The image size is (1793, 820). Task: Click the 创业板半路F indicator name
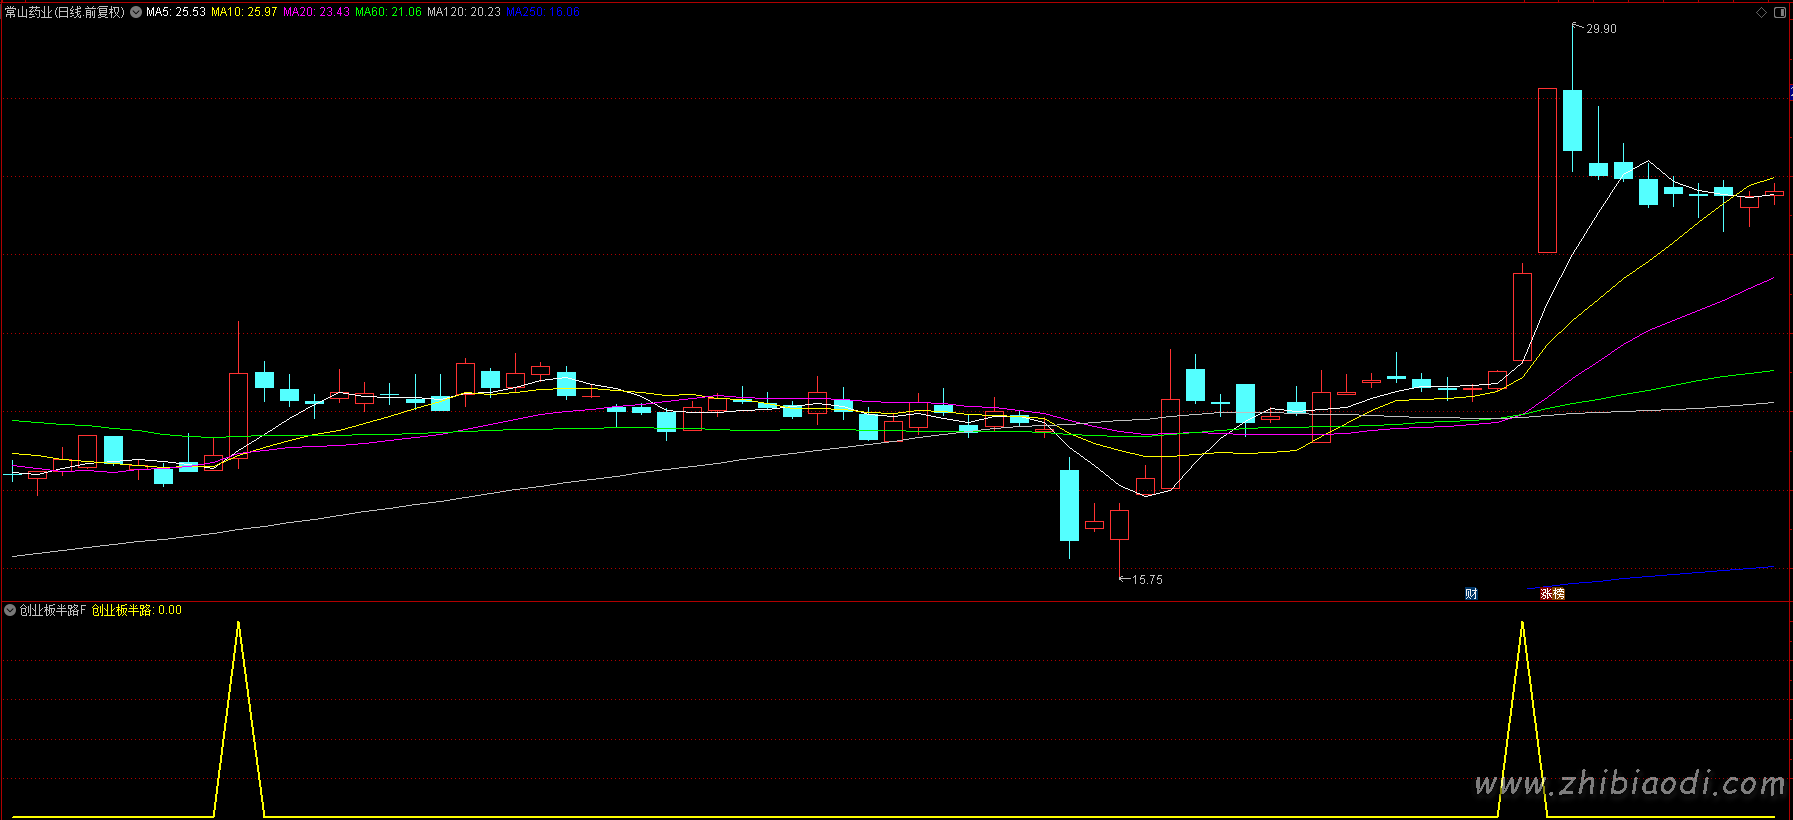click(x=53, y=609)
